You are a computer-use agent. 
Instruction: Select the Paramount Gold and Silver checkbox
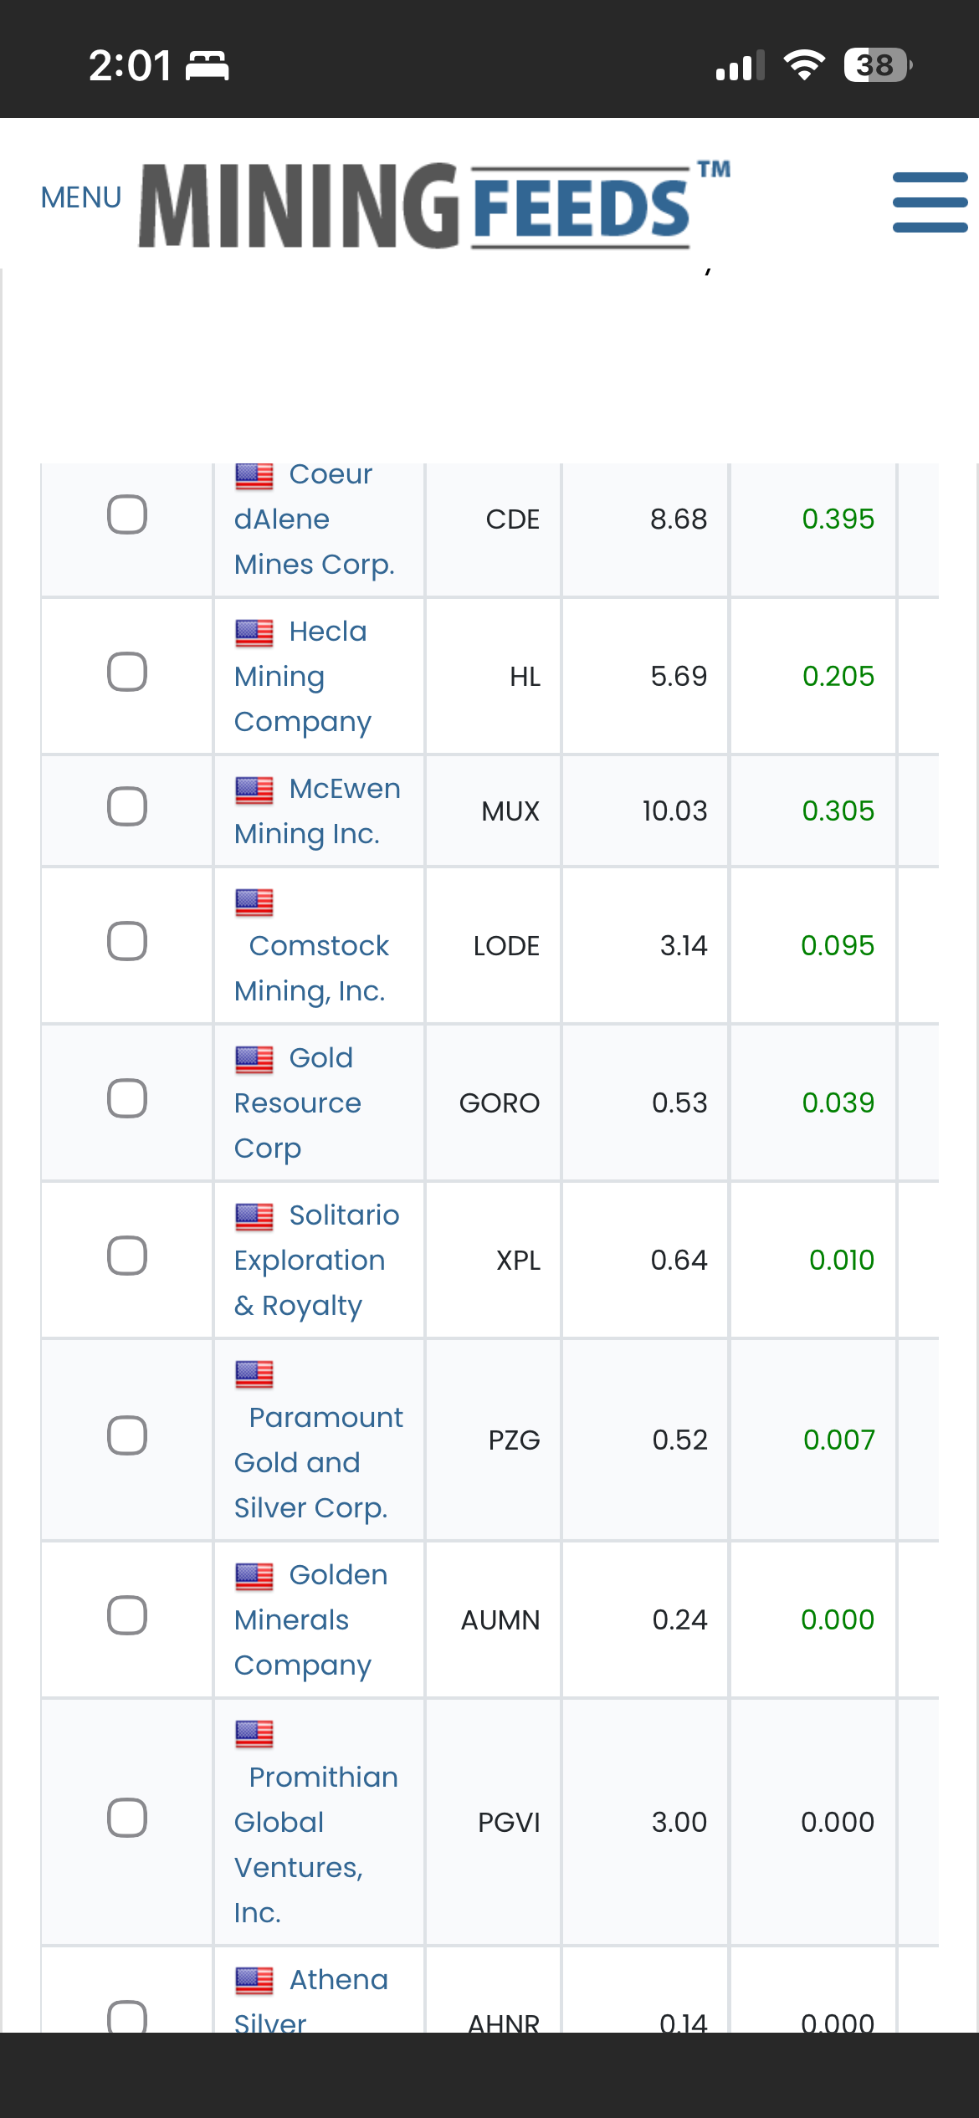click(x=127, y=1436)
